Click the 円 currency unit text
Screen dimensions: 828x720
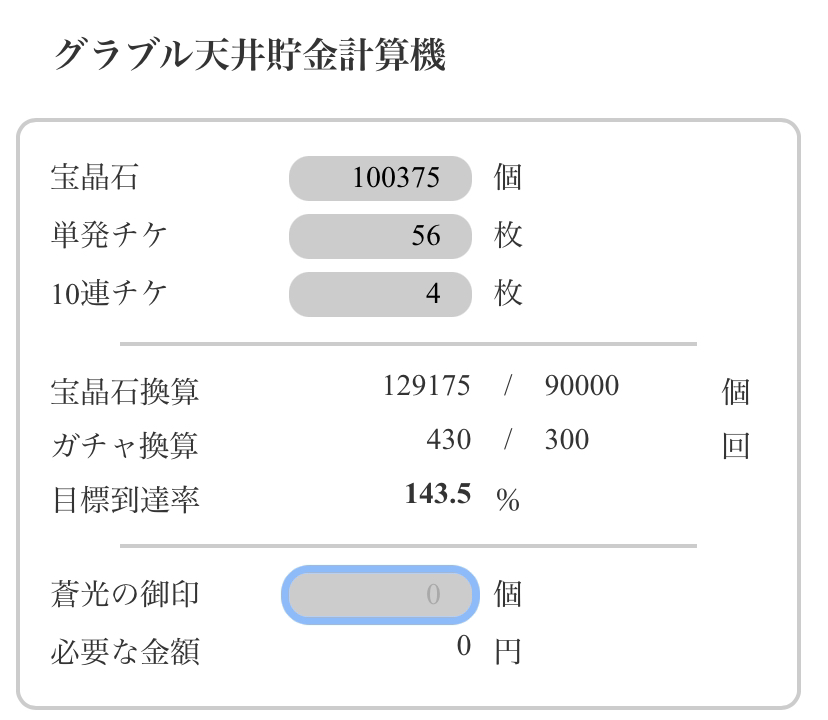(x=508, y=652)
